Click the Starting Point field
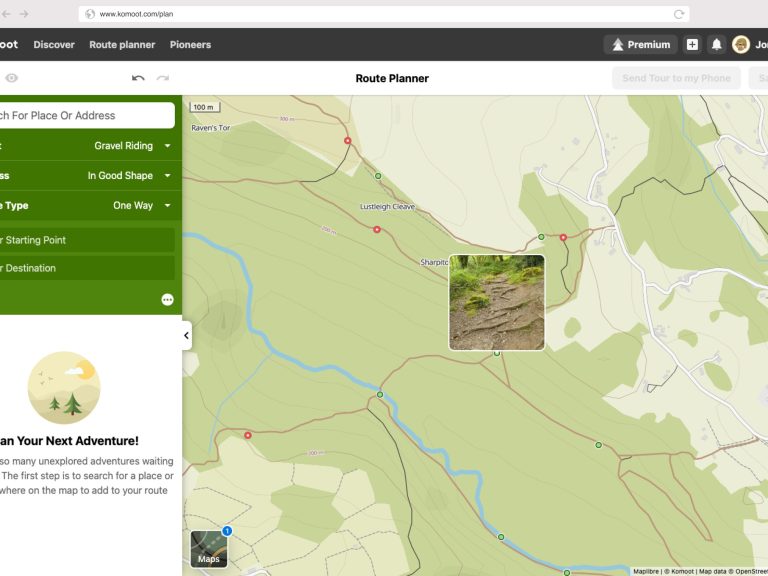This screenshot has height=576, width=768. pos(86,240)
